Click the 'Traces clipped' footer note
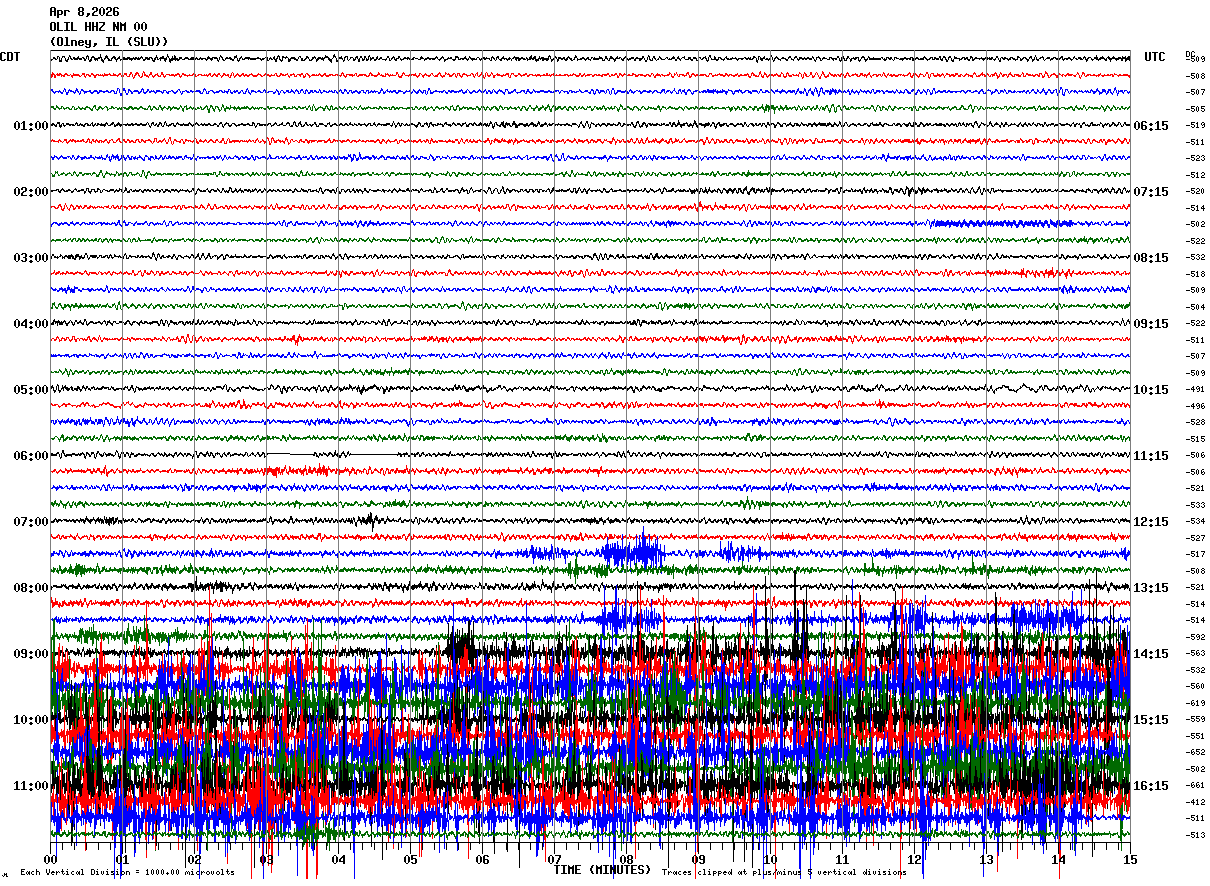 (784, 873)
